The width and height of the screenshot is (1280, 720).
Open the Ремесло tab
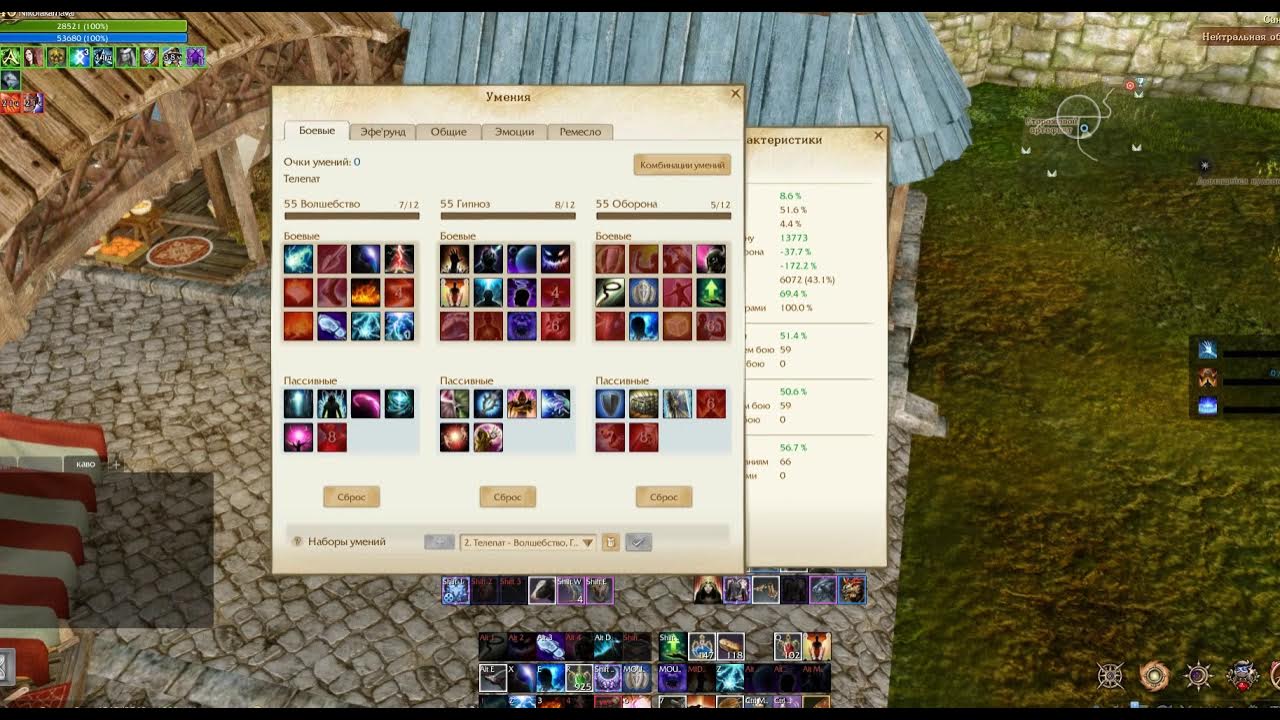pyautogui.click(x=581, y=132)
